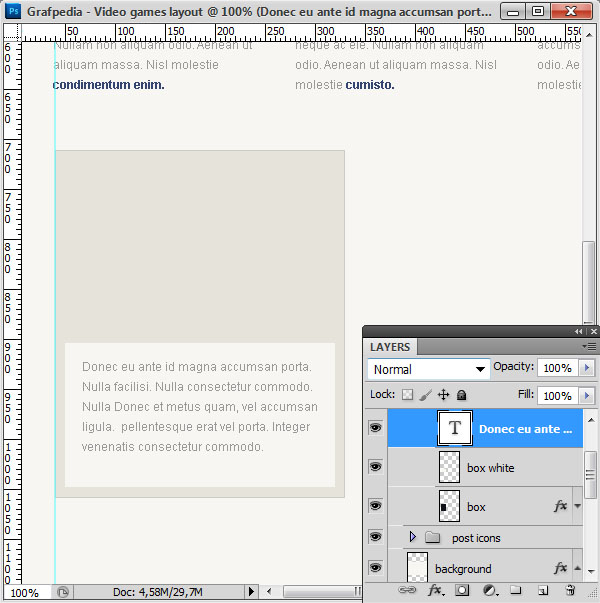
Task: Hide the Donec eu ante text layer
Action: click(375, 427)
